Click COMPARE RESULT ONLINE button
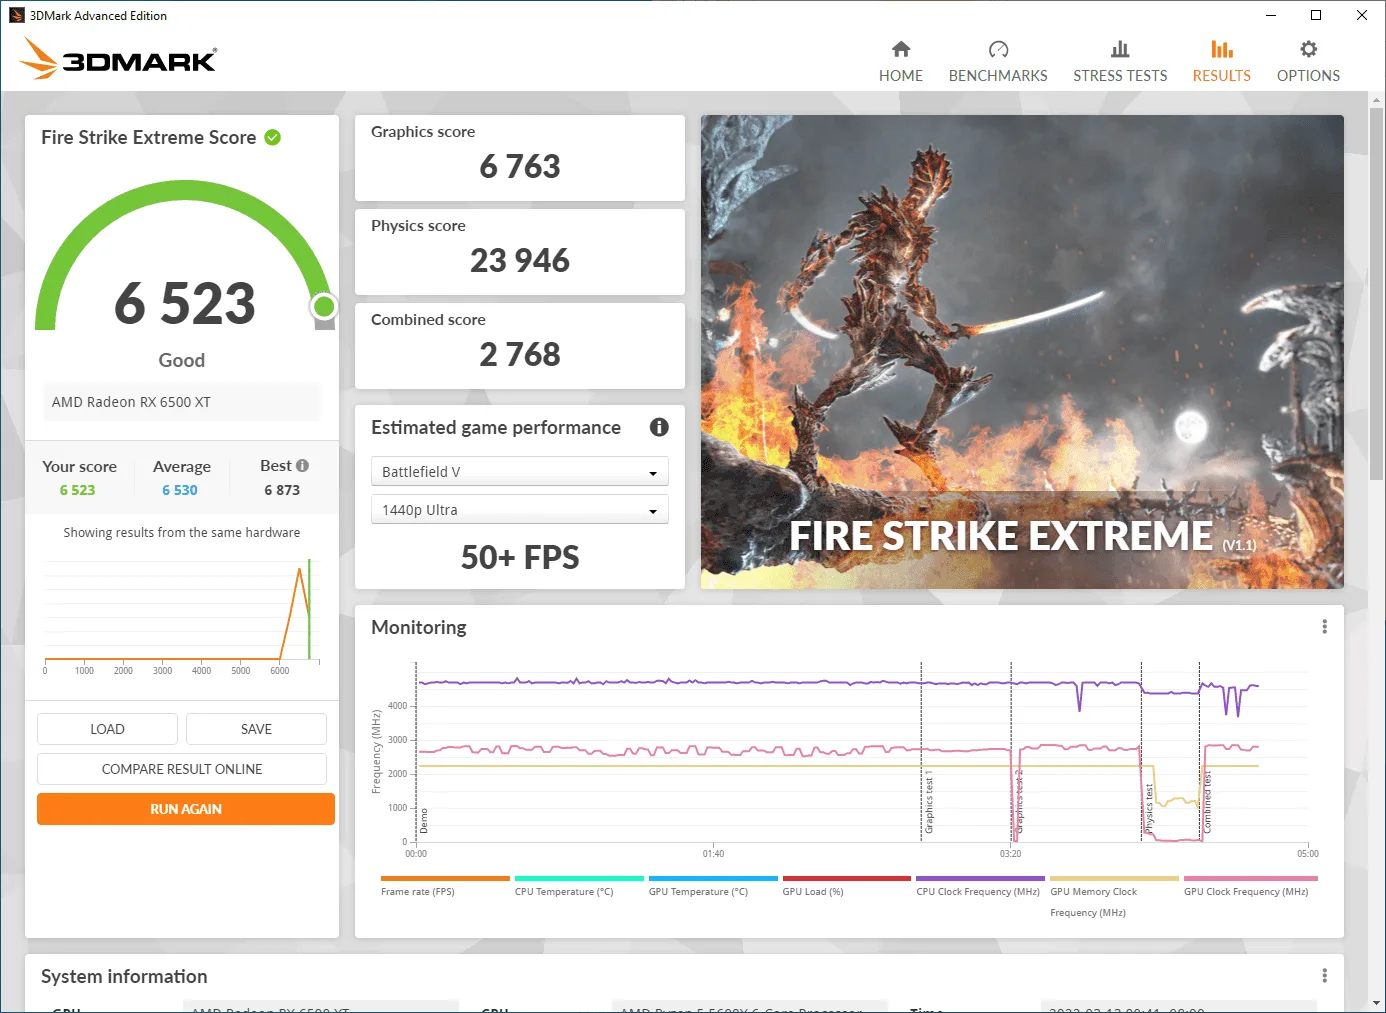This screenshot has height=1013, width=1386. click(182, 769)
